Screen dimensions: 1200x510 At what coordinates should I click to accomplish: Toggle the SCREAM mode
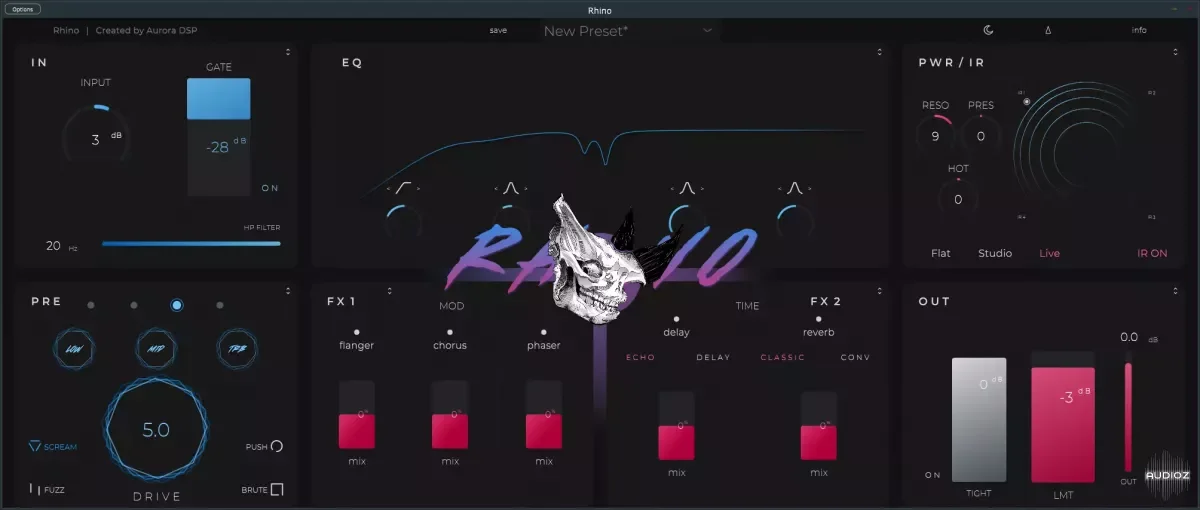[53, 447]
